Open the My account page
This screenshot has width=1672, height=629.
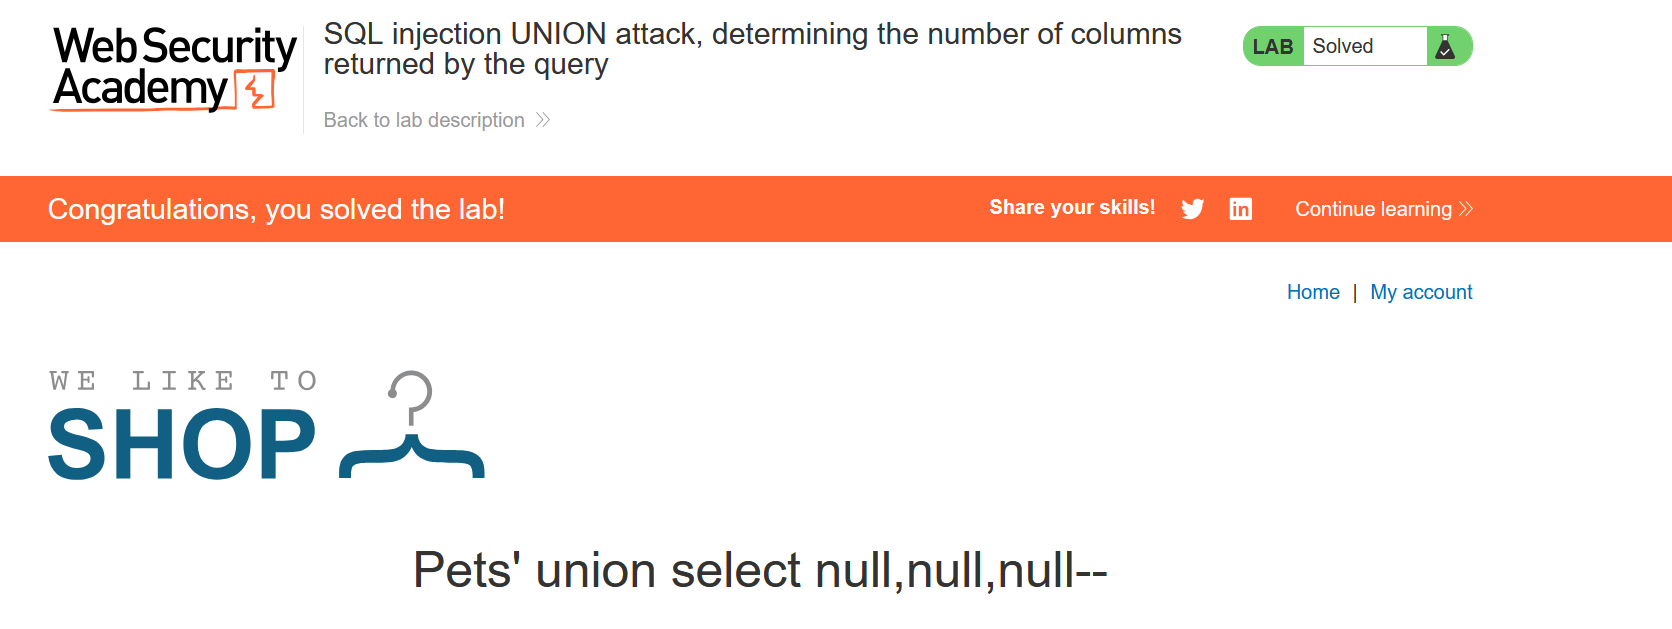tap(1421, 292)
